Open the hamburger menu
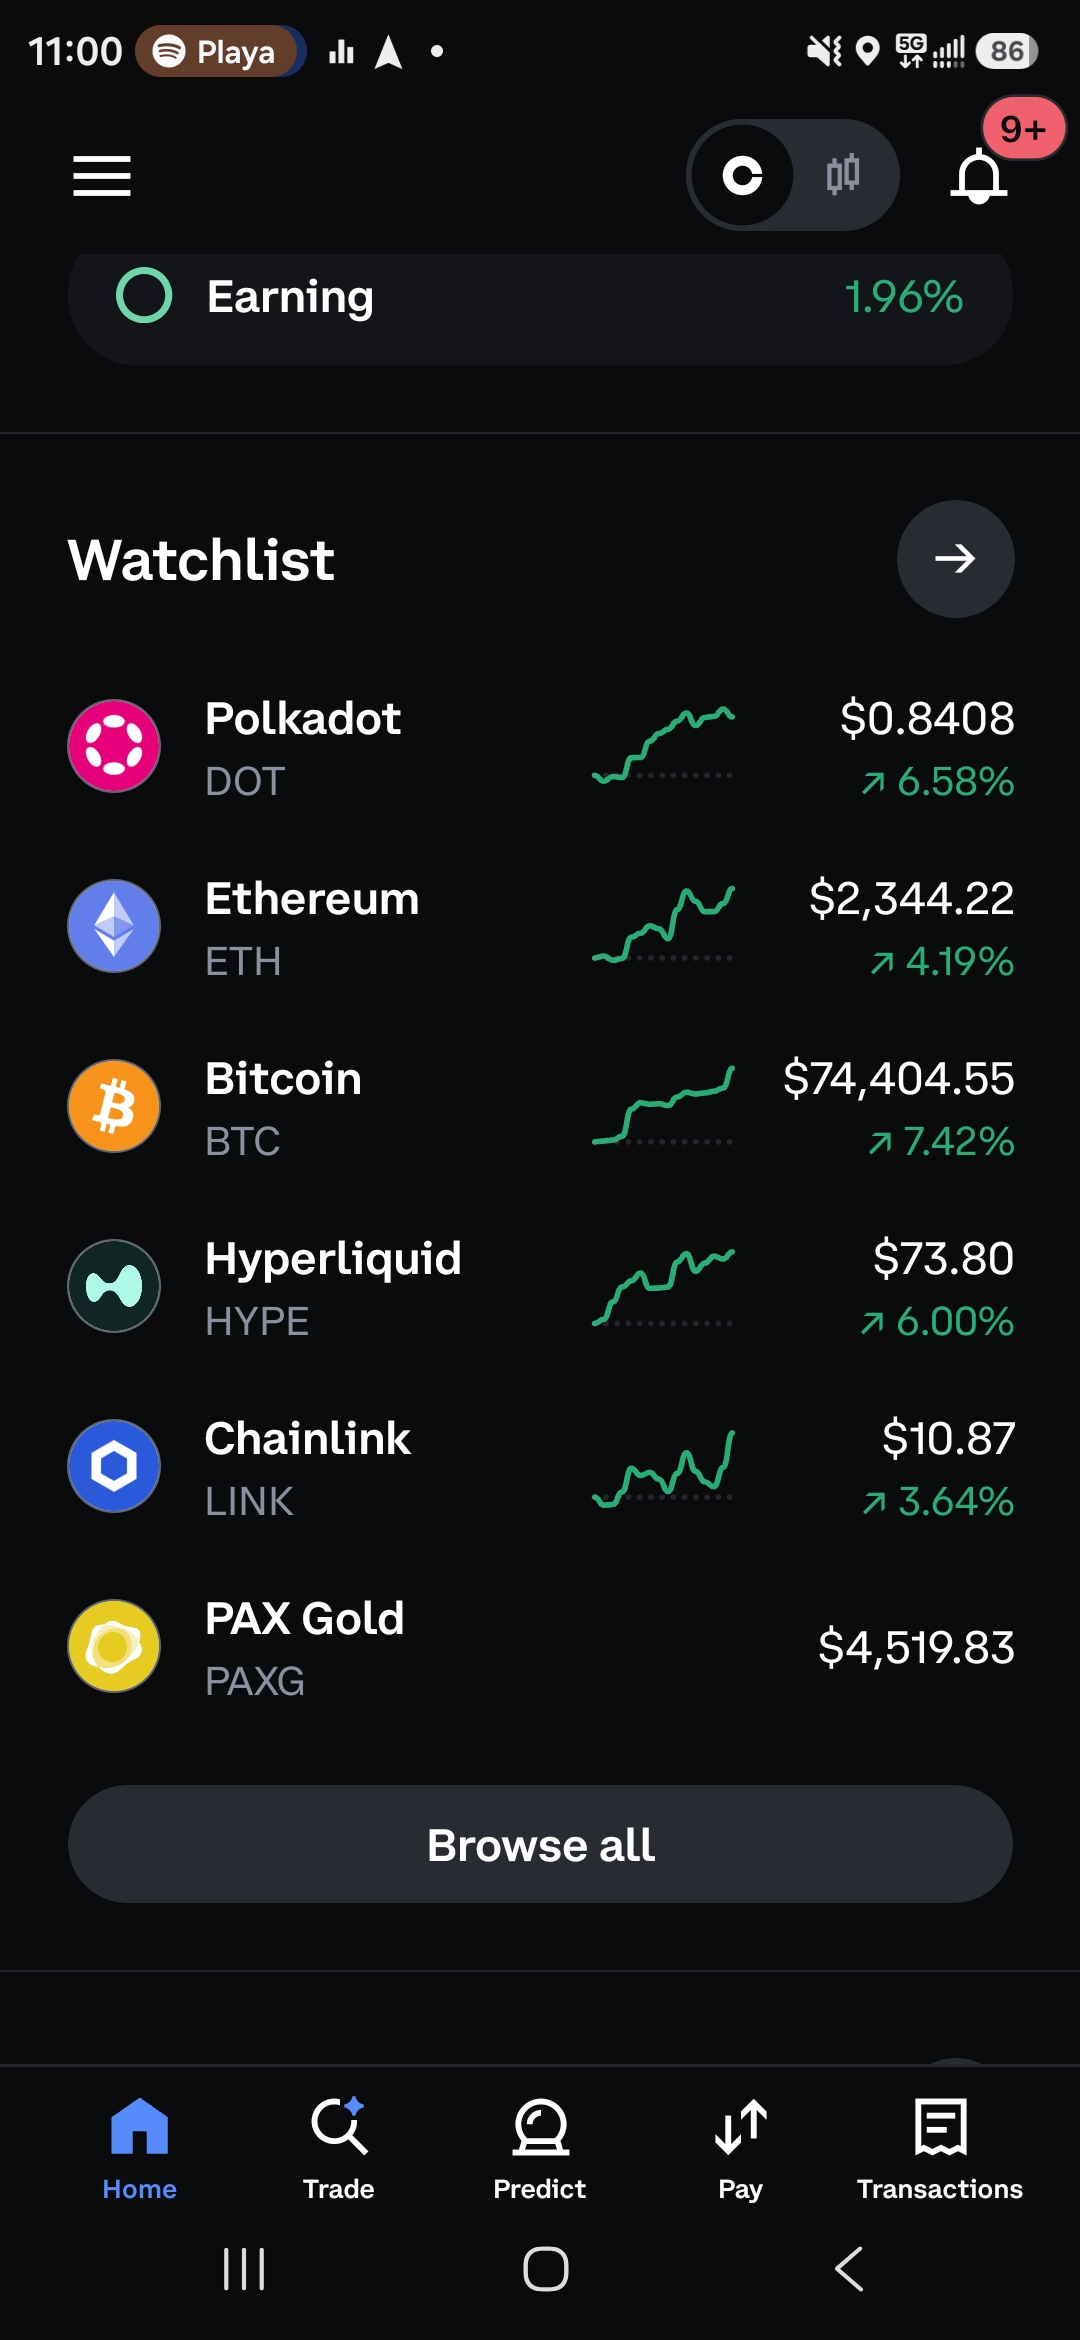The width and height of the screenshot is (1080, 2340). (102, 176)
